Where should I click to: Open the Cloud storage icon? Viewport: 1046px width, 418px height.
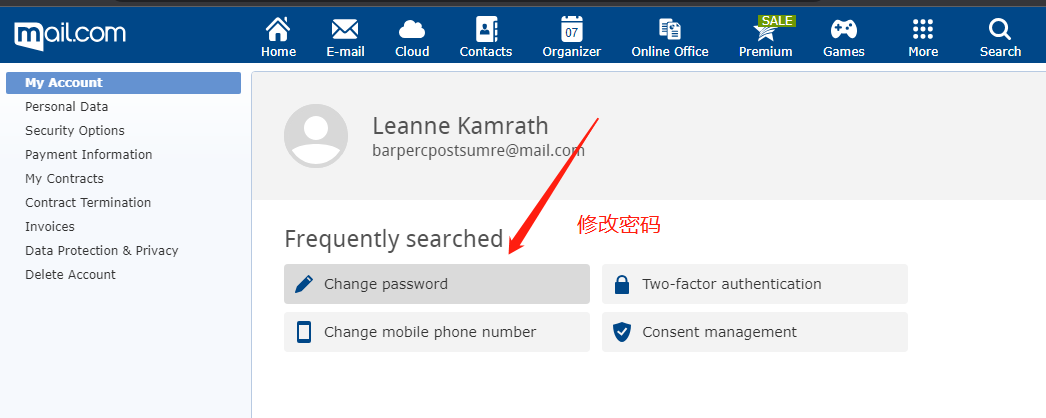(x=412, y=30)
